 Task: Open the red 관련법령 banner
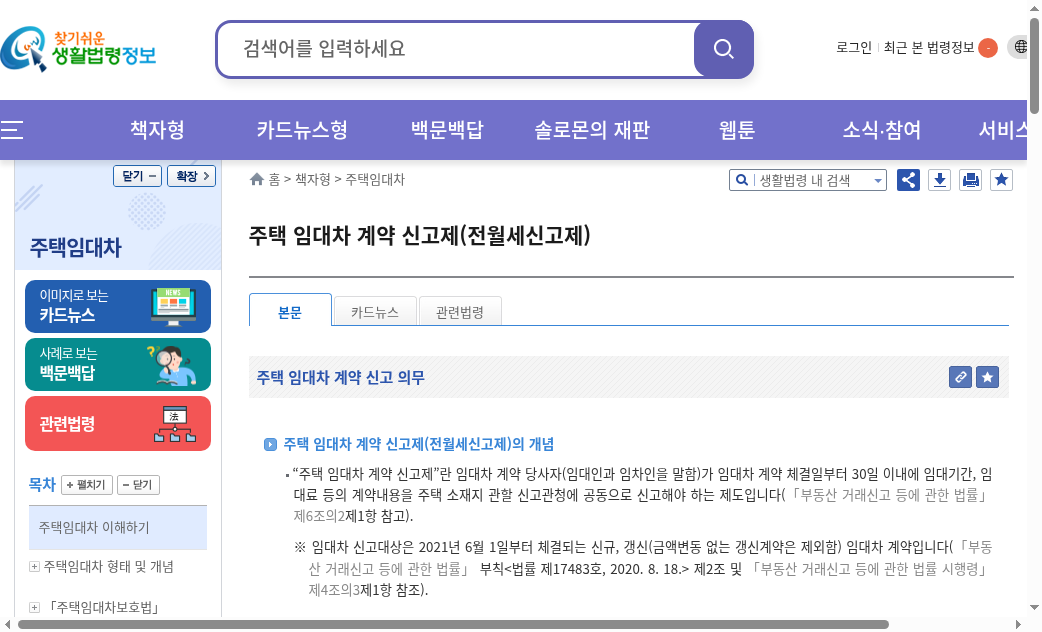click(118, 423)
